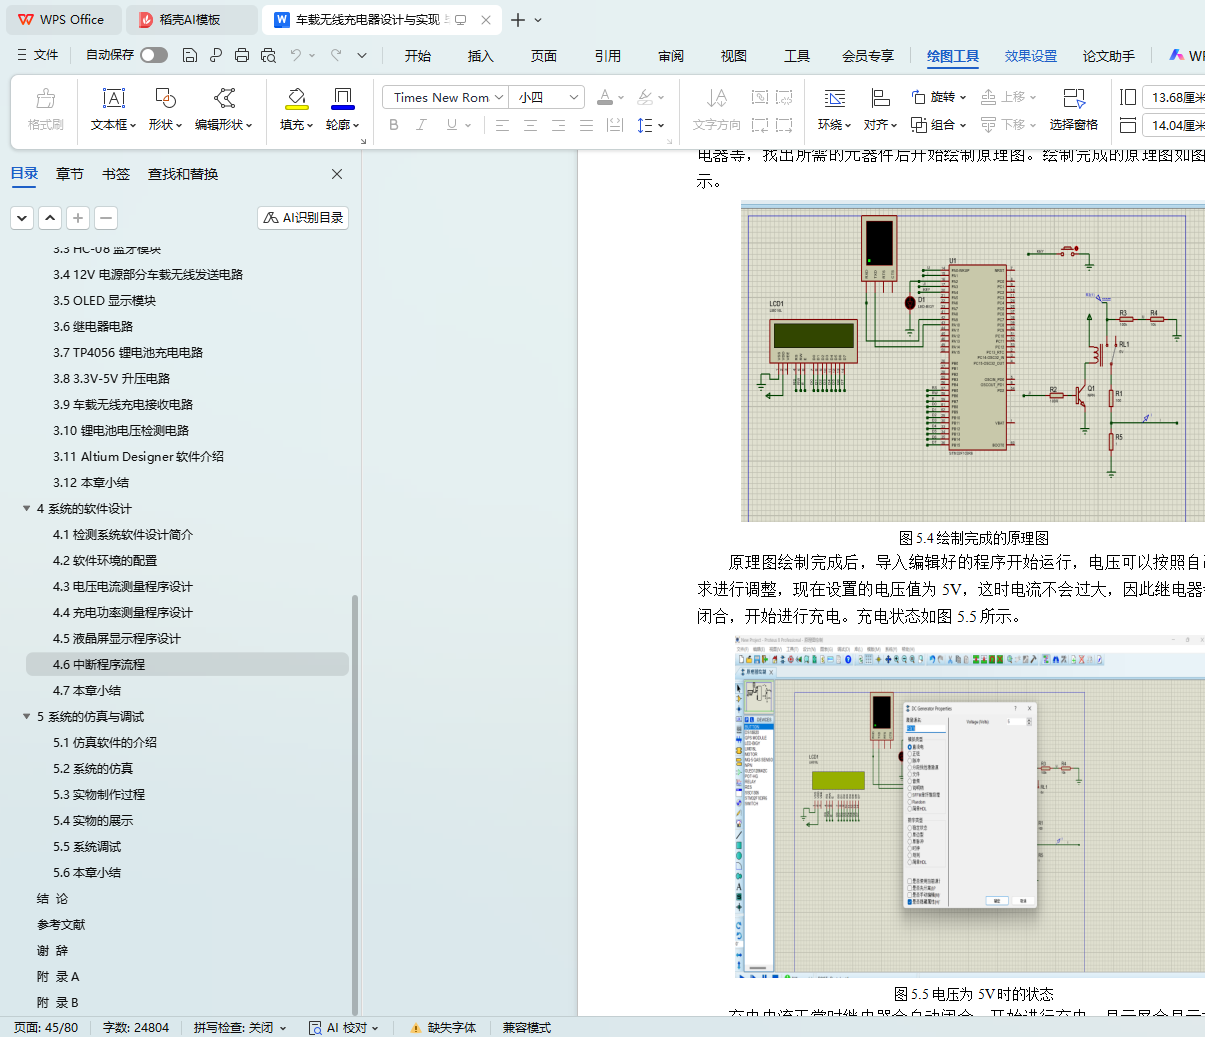This screenshot has height=1037, width=1205.
Task: Click the AI识别目录 button
Action: pos(303,217)
